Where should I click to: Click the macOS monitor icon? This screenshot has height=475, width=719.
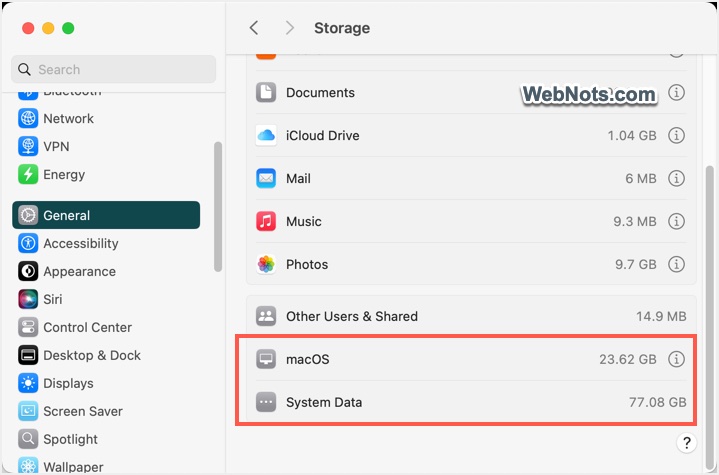click(x=266, y=359)
